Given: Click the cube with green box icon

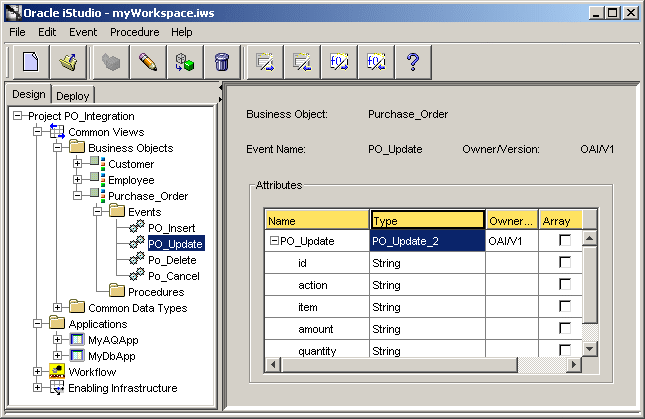Looking at the screenshot, I should point(185,62).
